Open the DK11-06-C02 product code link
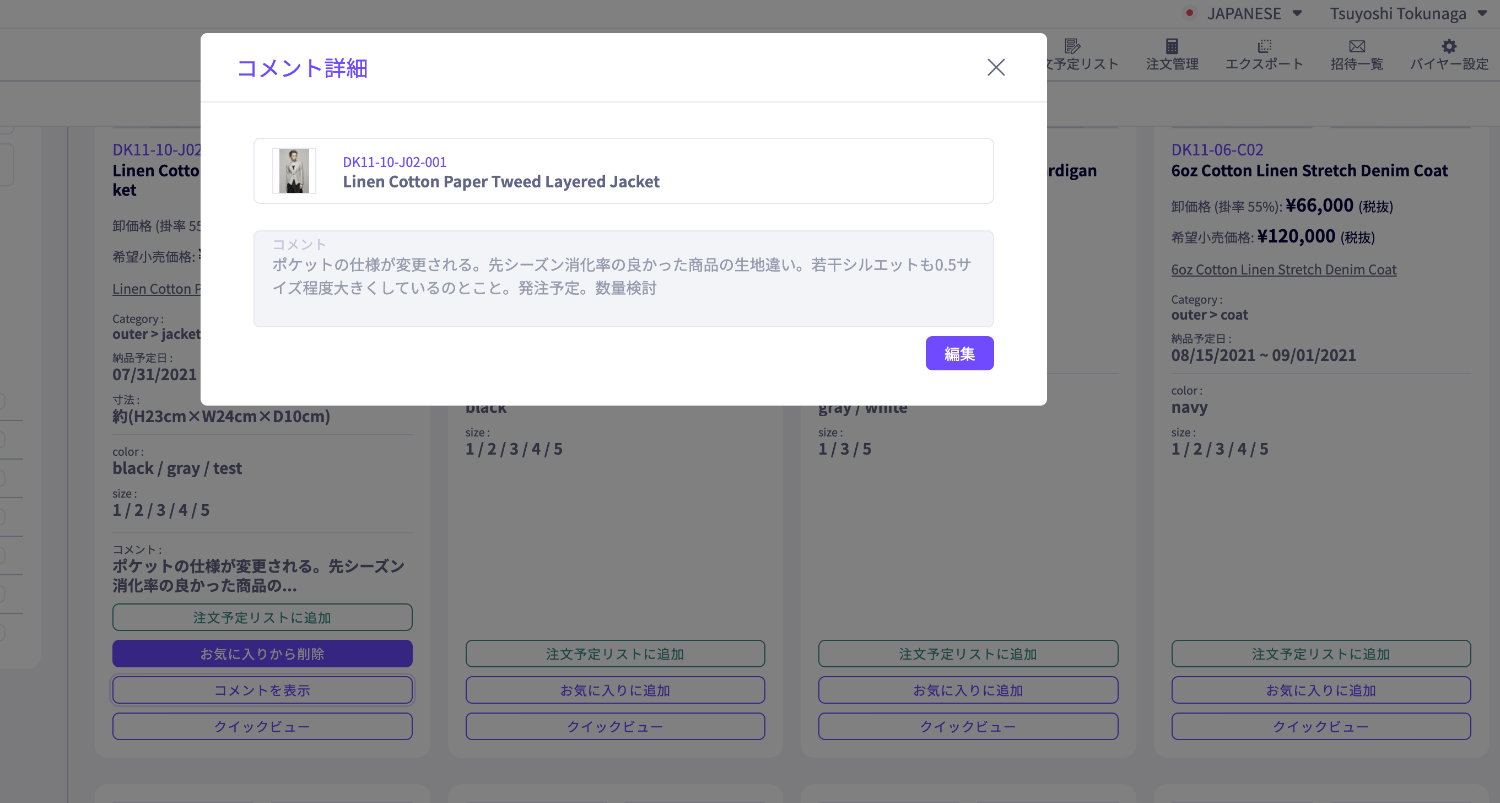1500x803 pixels. (x=1217, y=150)
